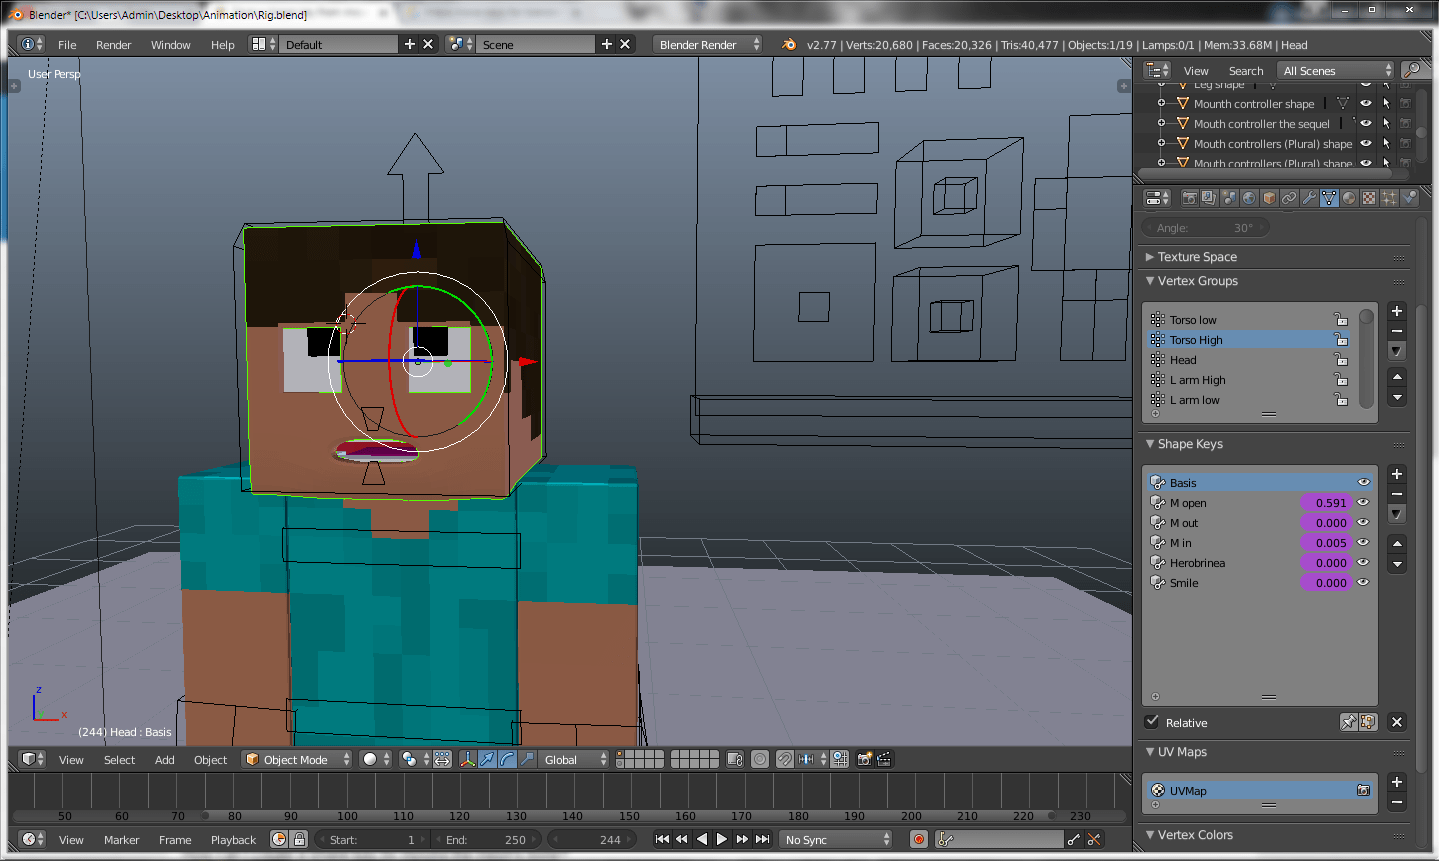Open the Material properties tab
The height and width of the screenshot is (861, 1439).
click(x=1349, y=198)
